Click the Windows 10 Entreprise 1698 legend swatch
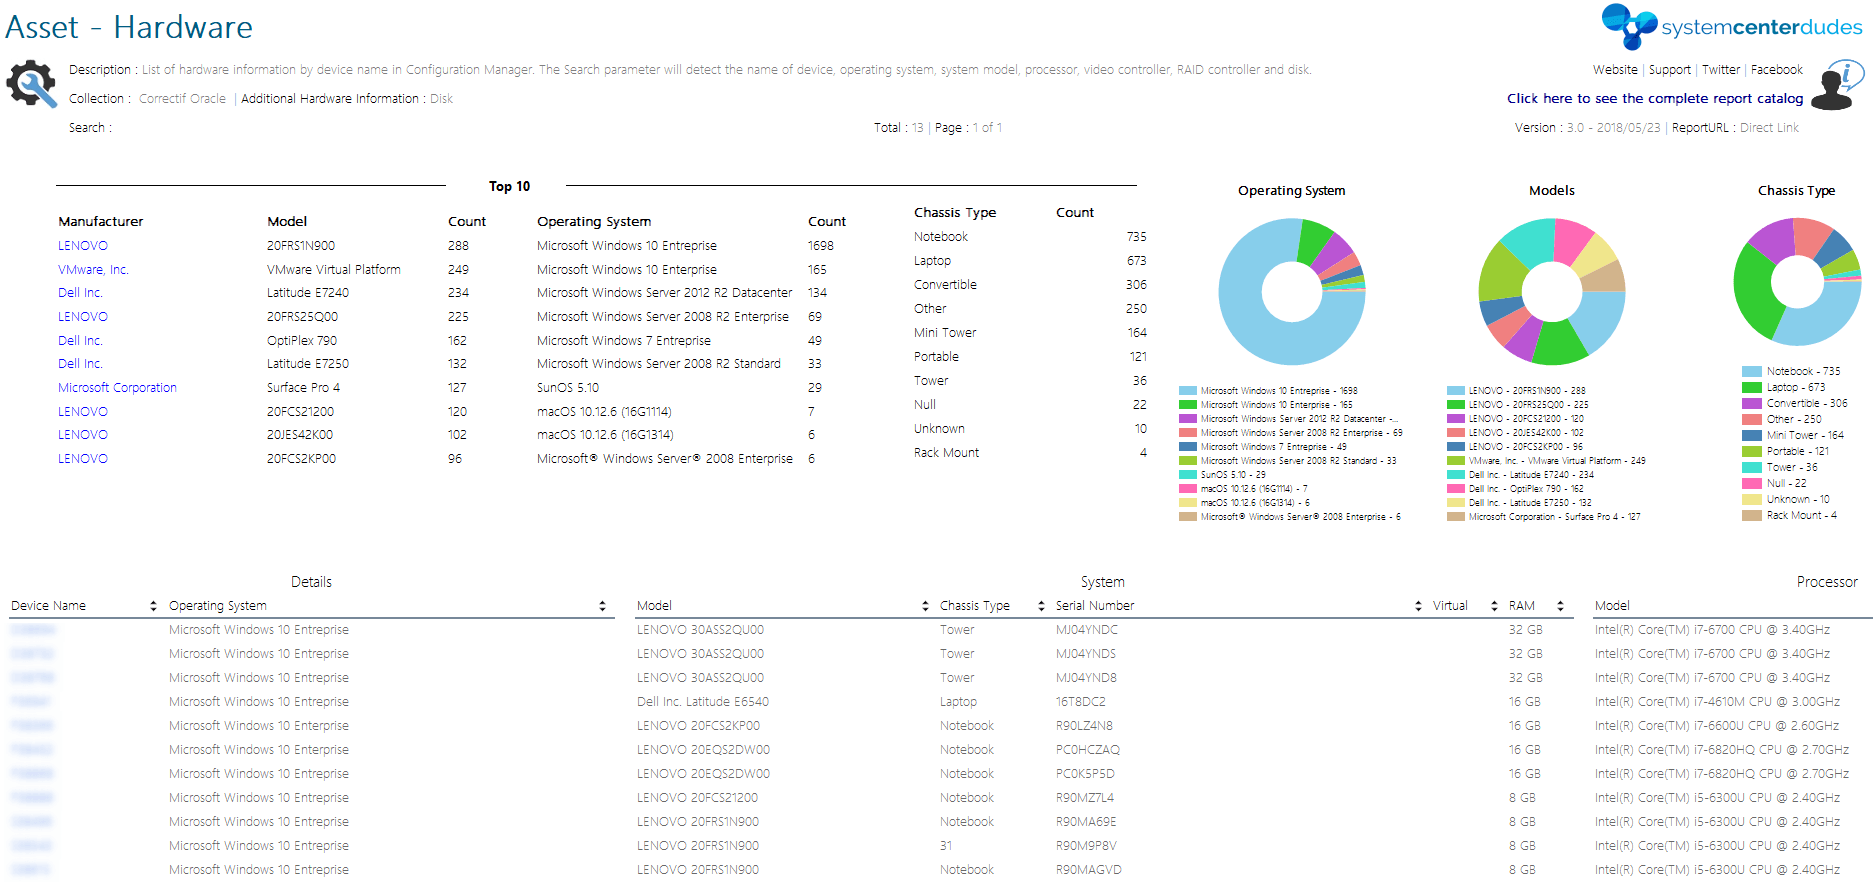The height and width of the screenshot is (882, 1873). 1188,391
